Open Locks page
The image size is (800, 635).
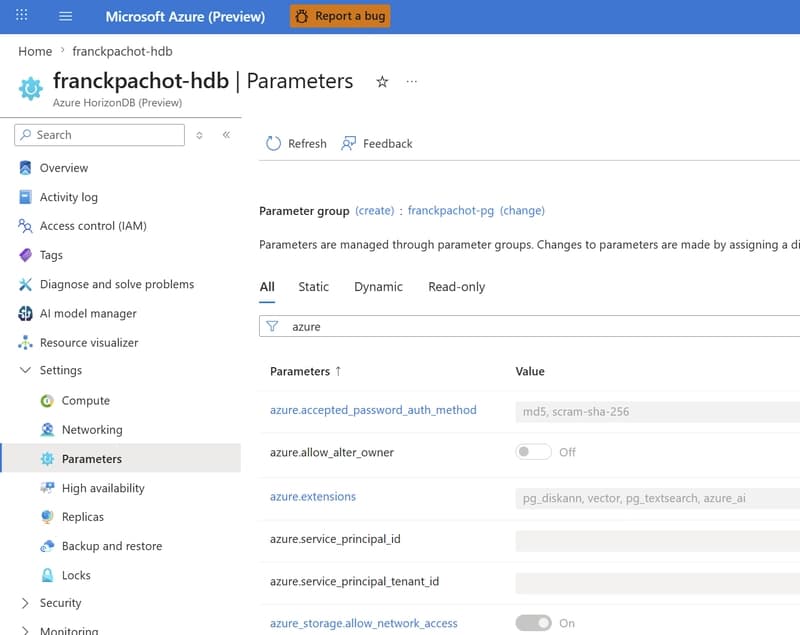click(76, 575)
